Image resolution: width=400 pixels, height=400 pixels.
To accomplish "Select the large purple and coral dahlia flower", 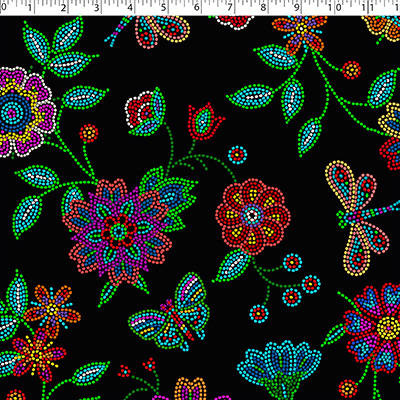I will tap(118, 230).
